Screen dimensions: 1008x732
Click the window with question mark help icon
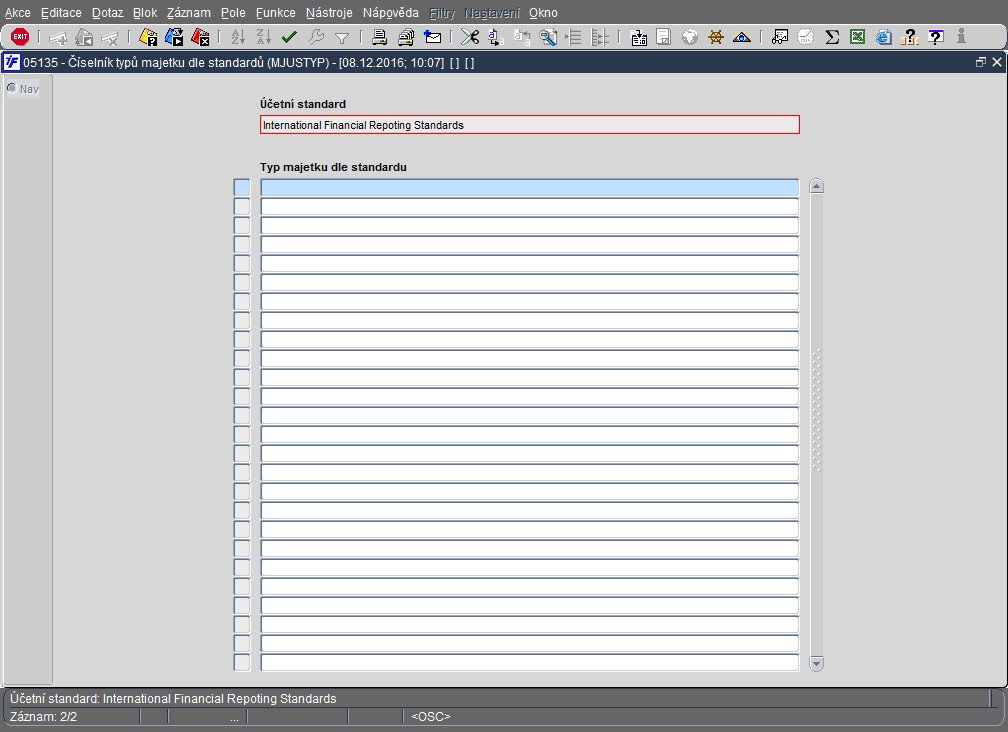[936, 37]
